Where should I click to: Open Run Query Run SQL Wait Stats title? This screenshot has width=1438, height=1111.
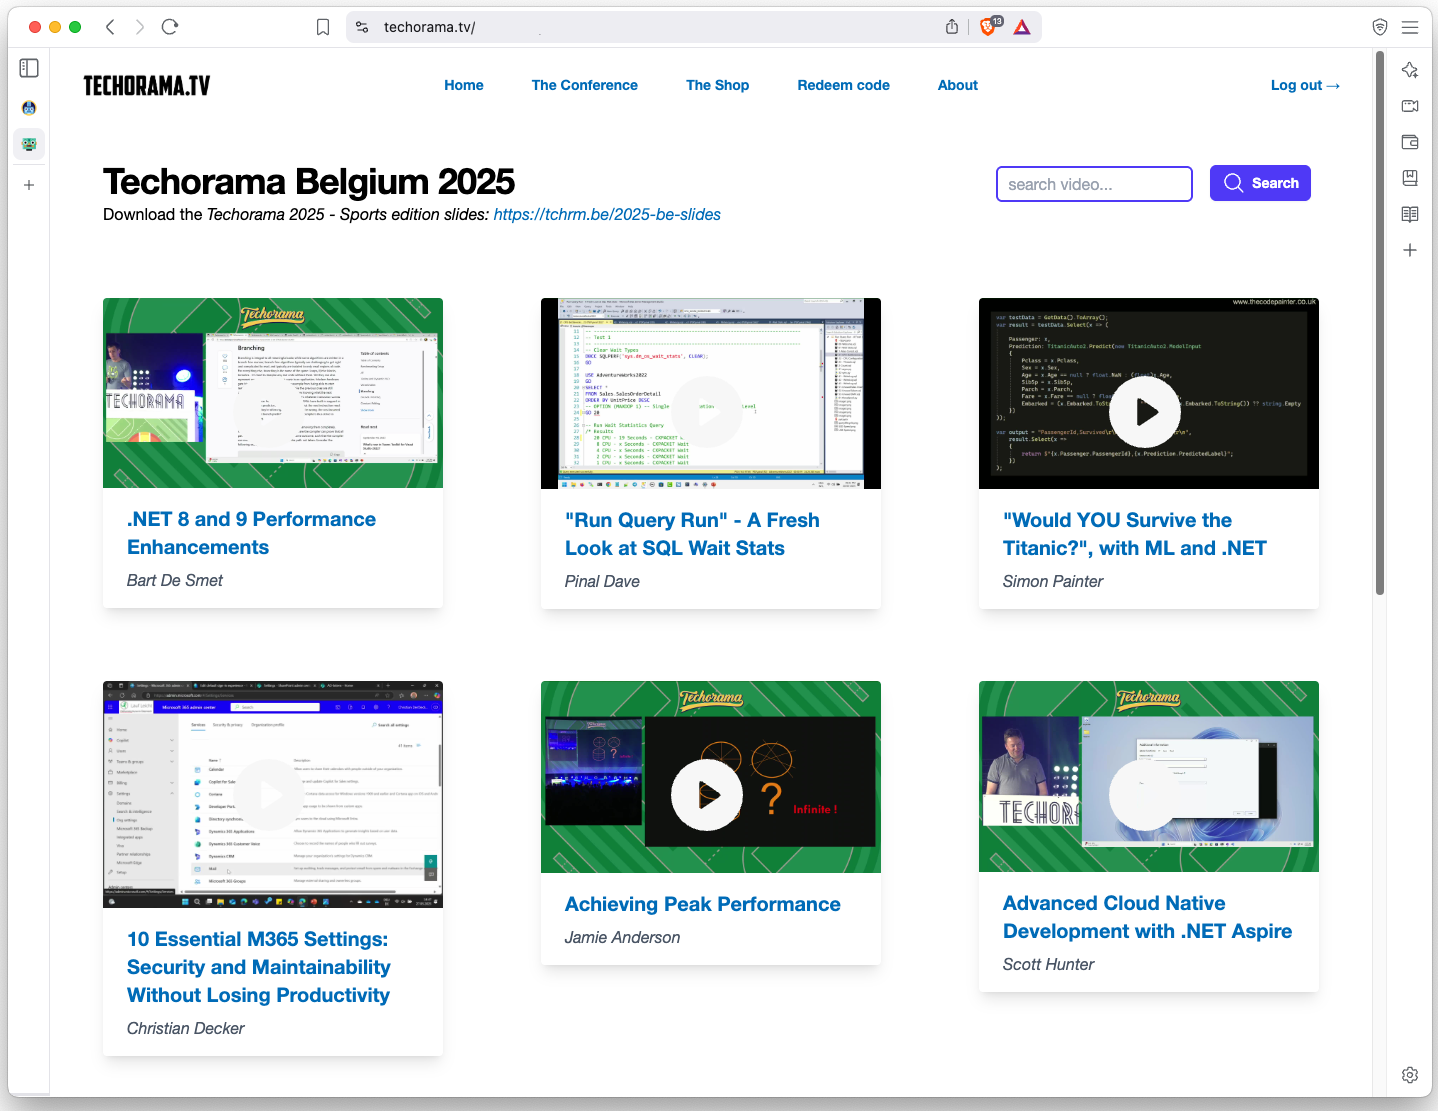(x=692, y=534)
